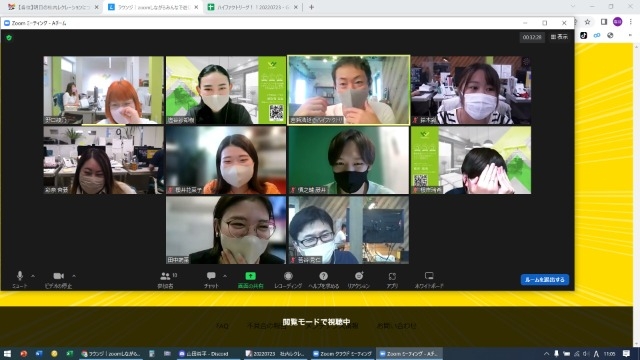Expand video options arrow beside camera
This screenshot has height=360, width=640.
click(74, 276)
